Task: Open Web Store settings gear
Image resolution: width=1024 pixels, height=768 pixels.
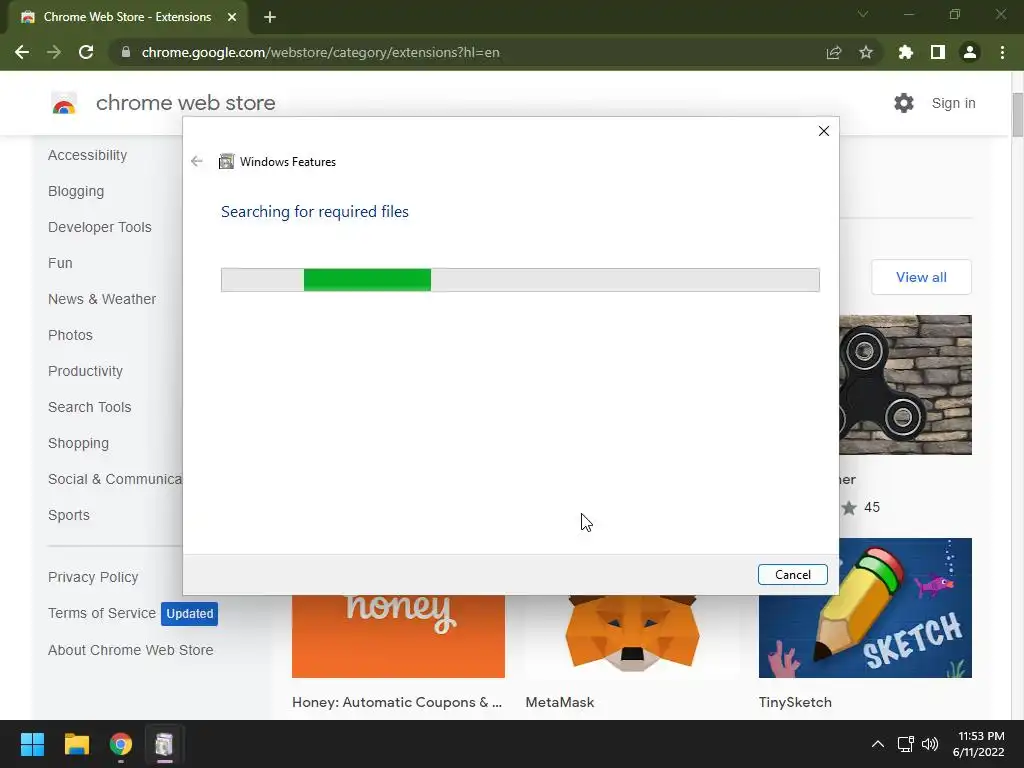Action: (x=904, y=103)
